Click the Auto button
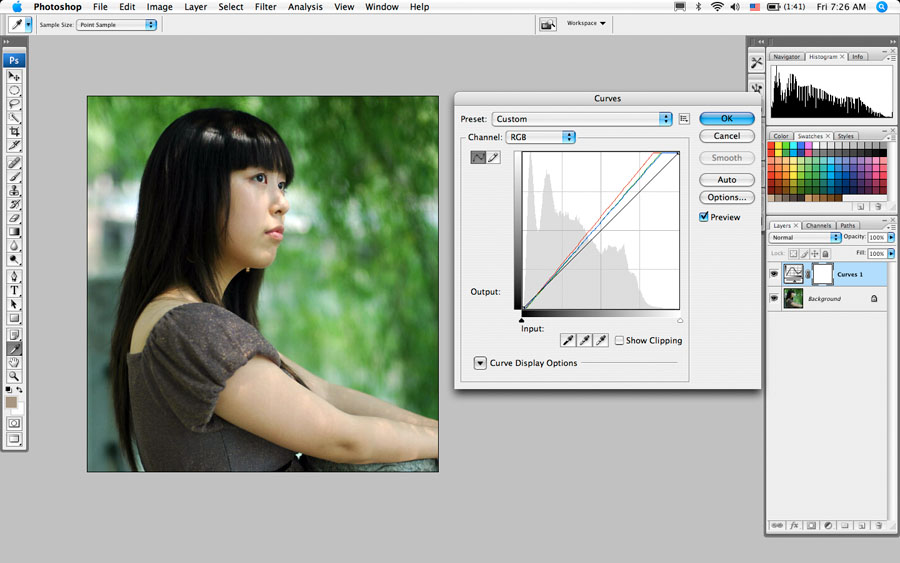Image resolution: width=900 pixels, height=563 pixels. tap(727, 180)
